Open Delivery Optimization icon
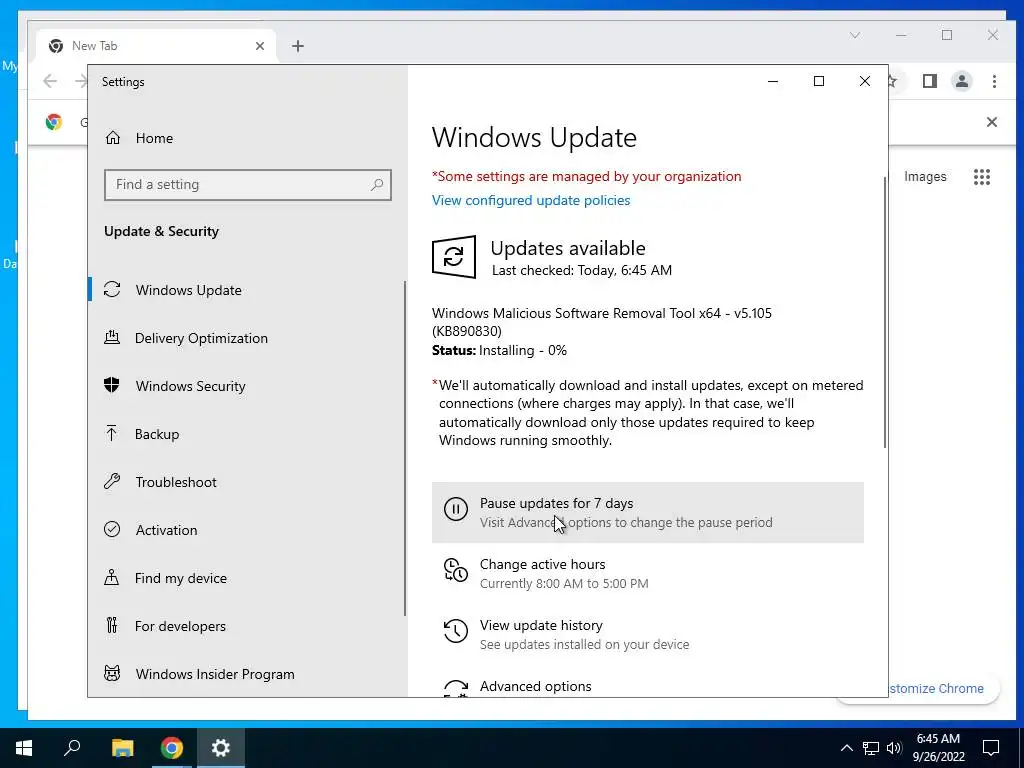The image size is (1024, 768). 112,338
